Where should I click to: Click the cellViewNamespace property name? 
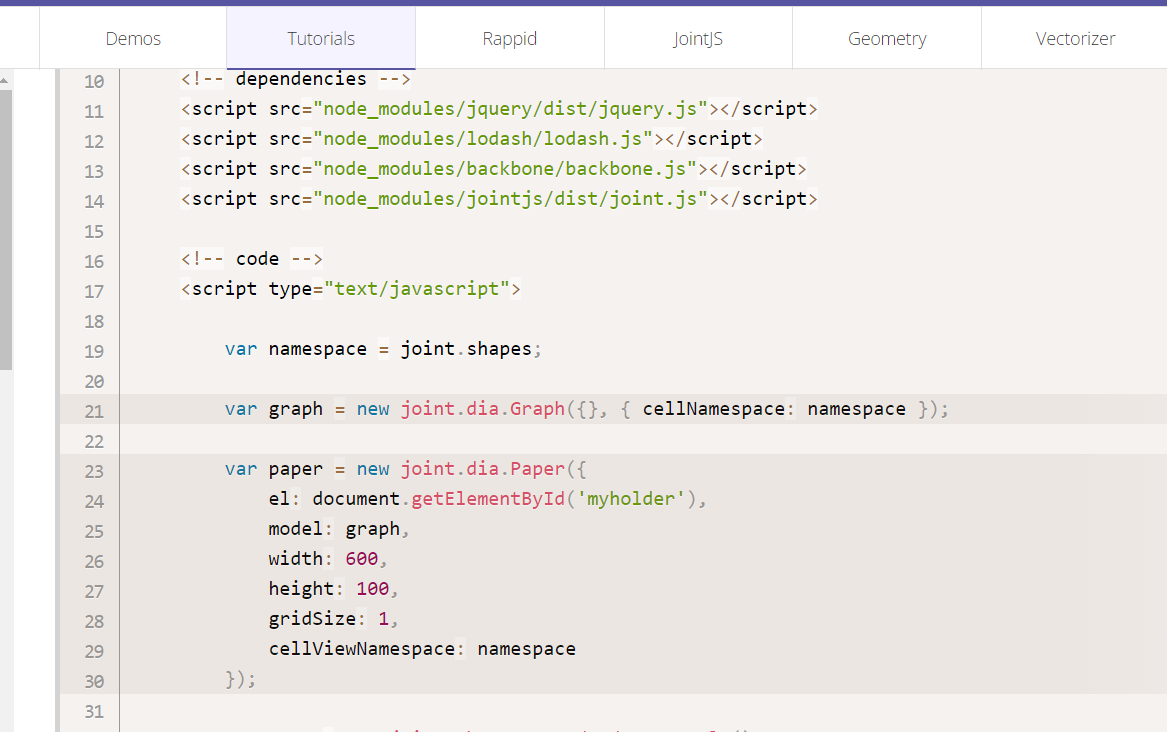click(x=362, y=649)
